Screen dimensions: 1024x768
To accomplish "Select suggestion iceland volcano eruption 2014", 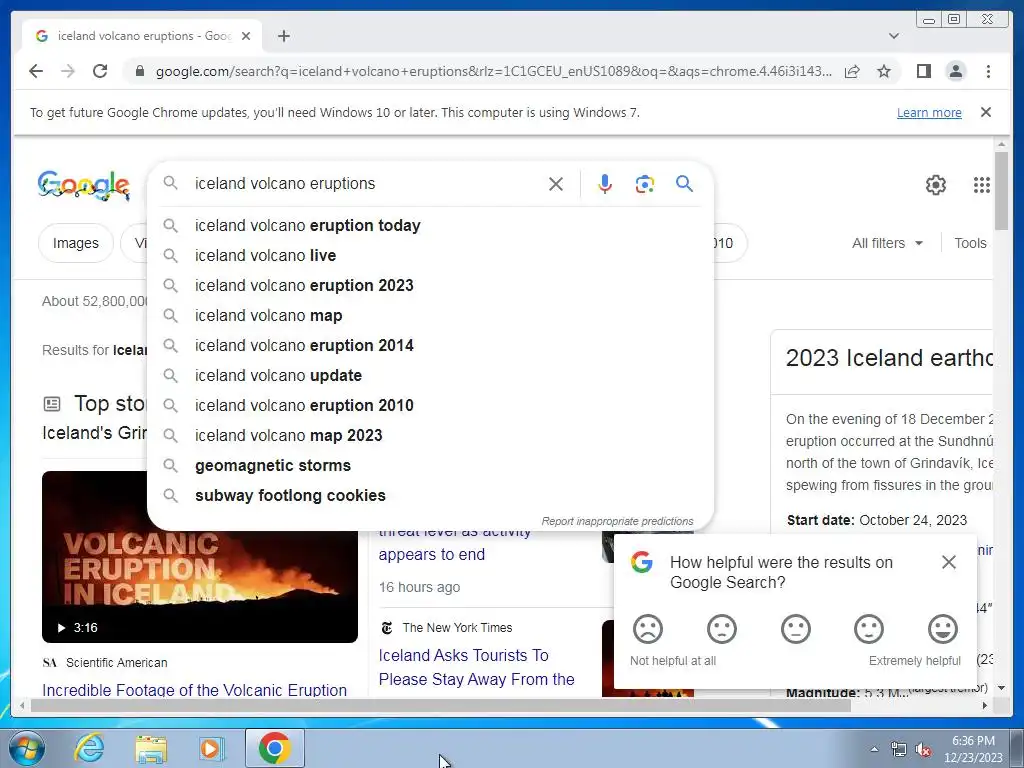I will 430,345.
